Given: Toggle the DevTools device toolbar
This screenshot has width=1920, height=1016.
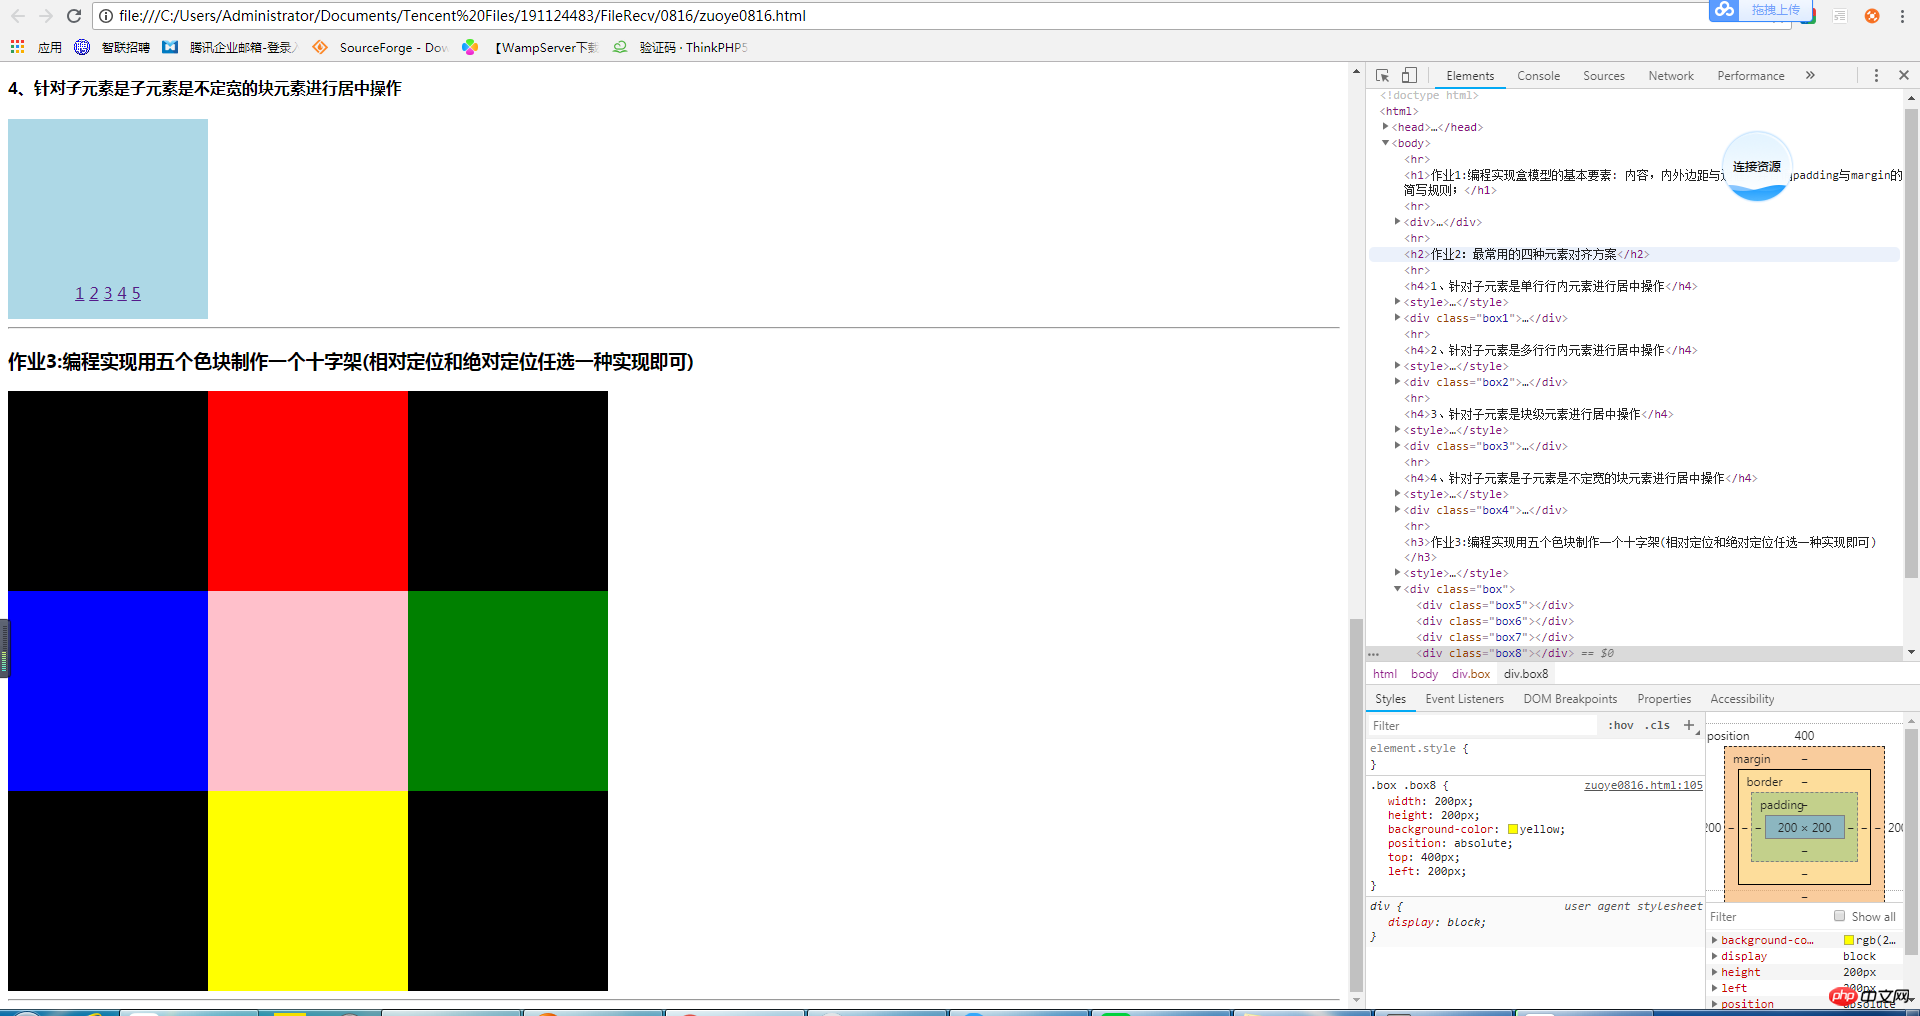Looking at the screenshot, I should [1409, 76].
